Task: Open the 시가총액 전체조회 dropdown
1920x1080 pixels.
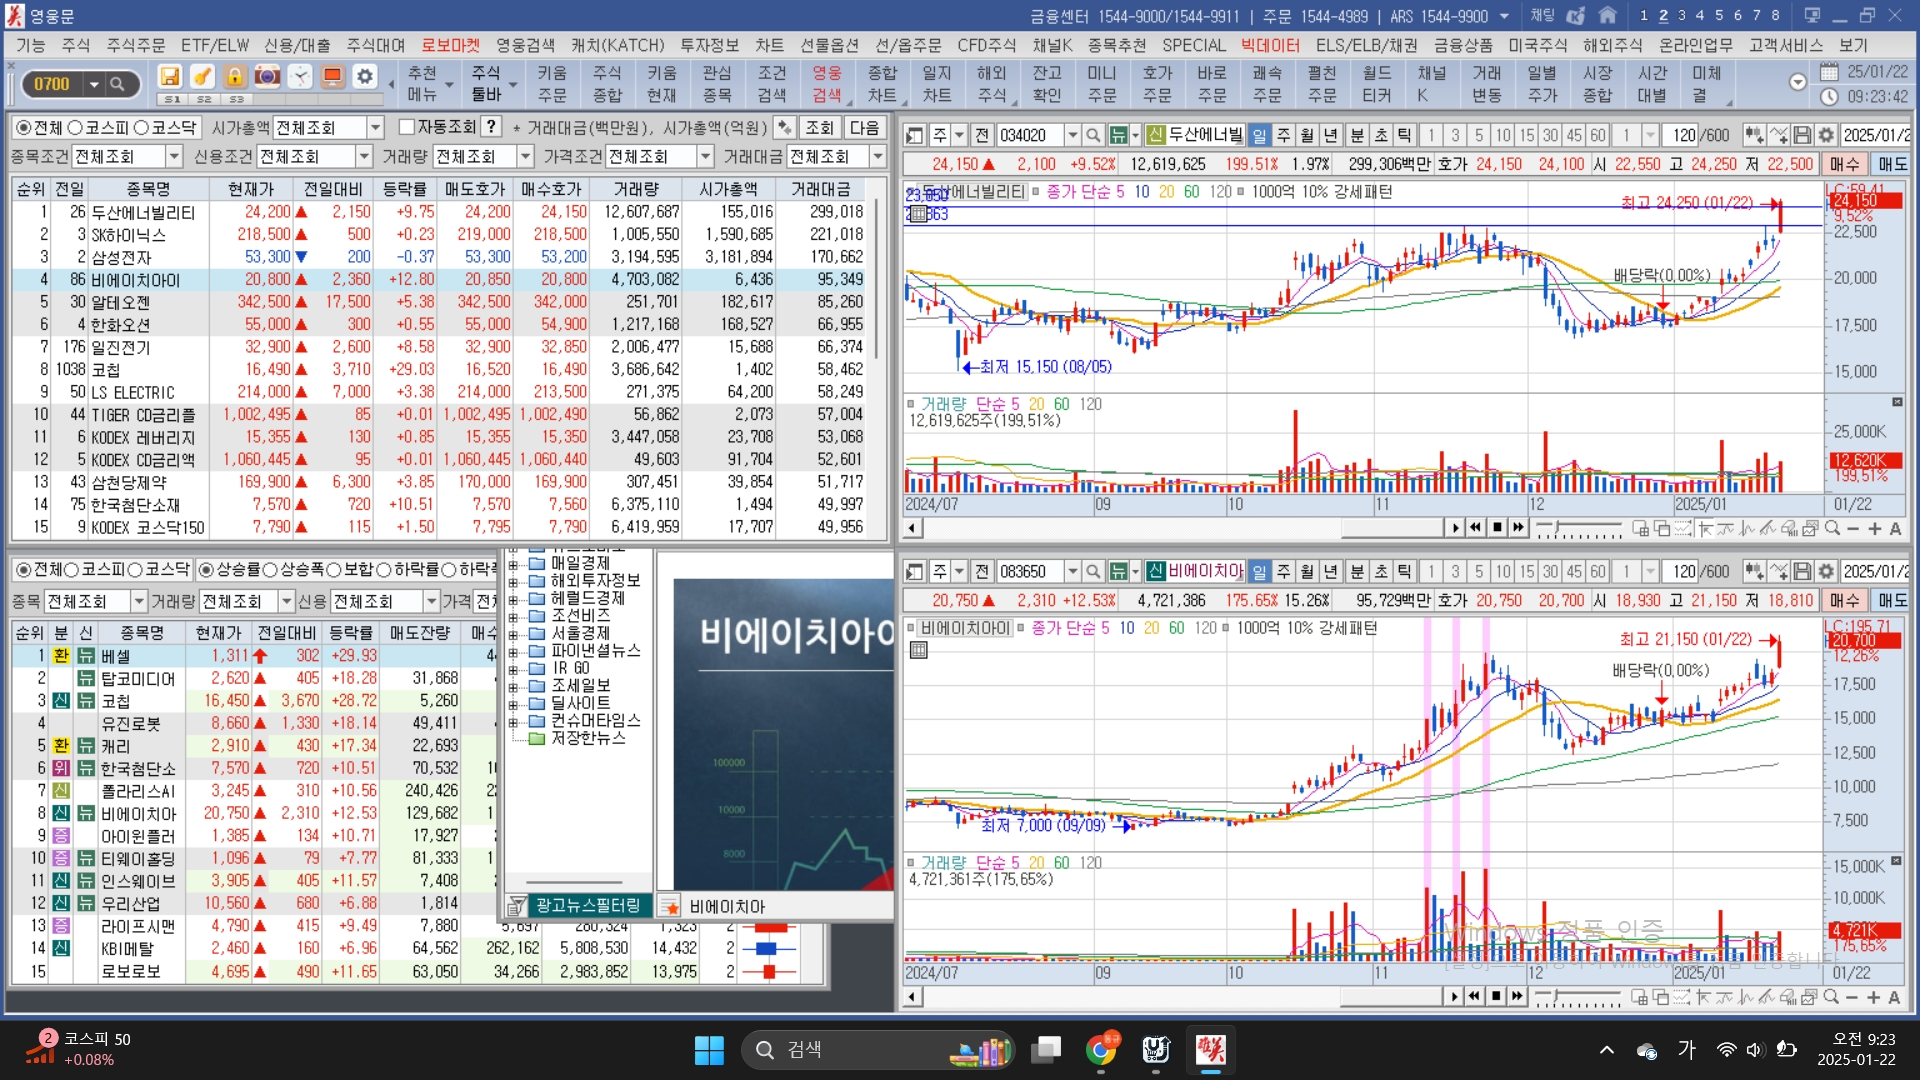Action: point(376,127)
